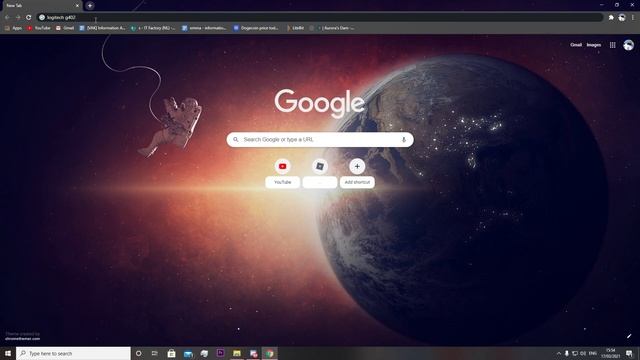Screen dimensions: 640x360
Task: Switch to Chrome on the taskbar
Action: pyautogui.click(x=269, y=353)
